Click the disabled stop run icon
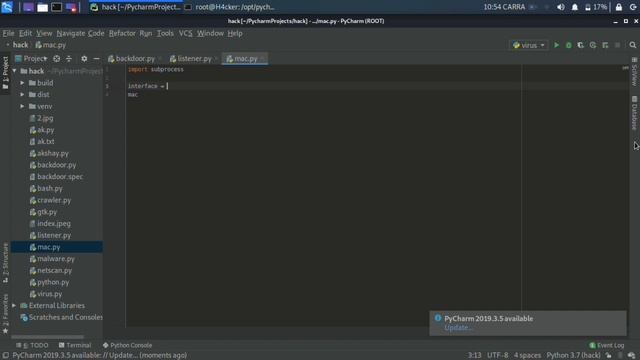Viewport: 640px width, 360px height. coord(617,45)
